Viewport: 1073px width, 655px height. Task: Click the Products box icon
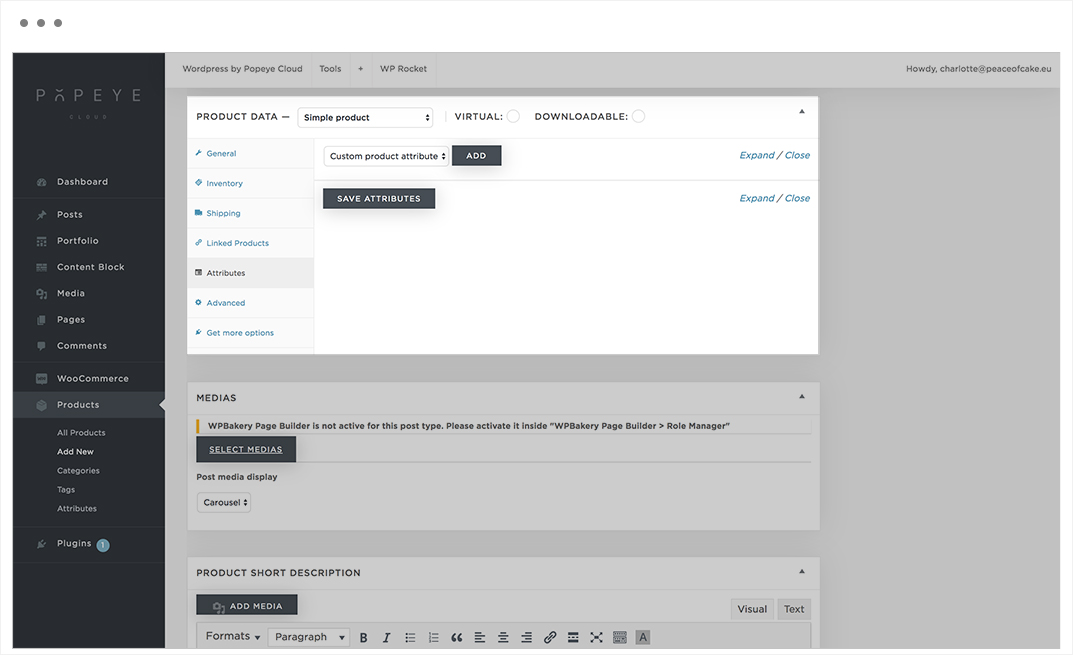[x=42, y=405]
